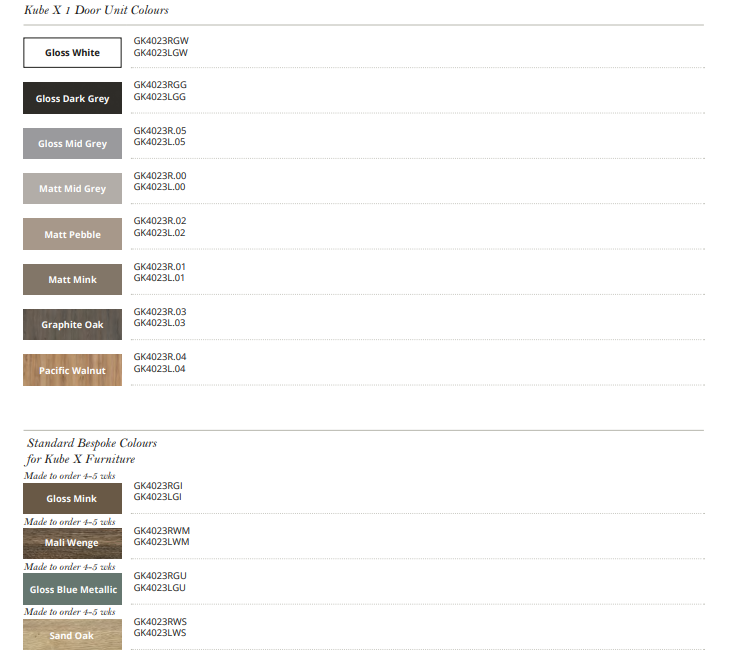Click product code GK4023LGG
This screenshot has height=672, width=736.
[160, 97]
